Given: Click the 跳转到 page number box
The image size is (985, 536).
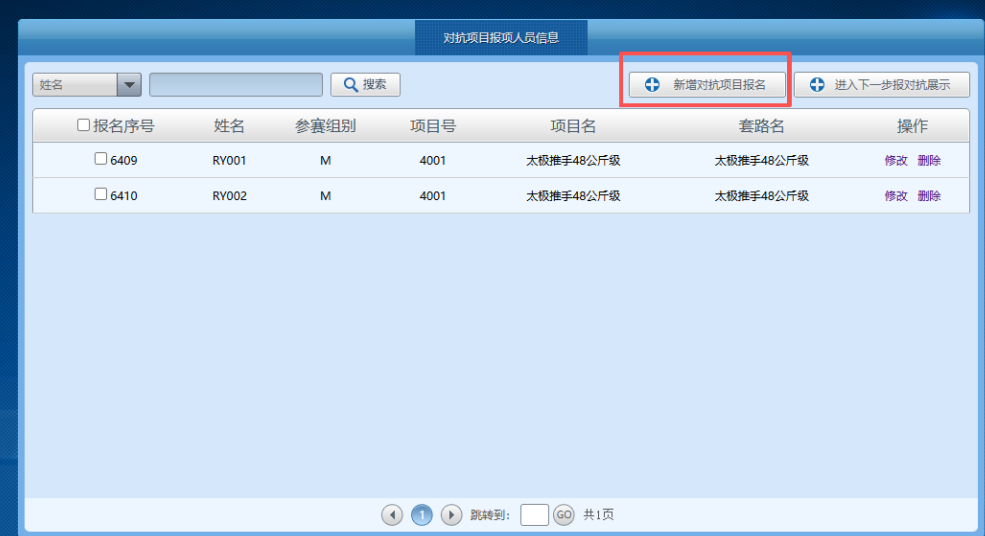Looking at the screenshot, I should click(x=534, y=515).
